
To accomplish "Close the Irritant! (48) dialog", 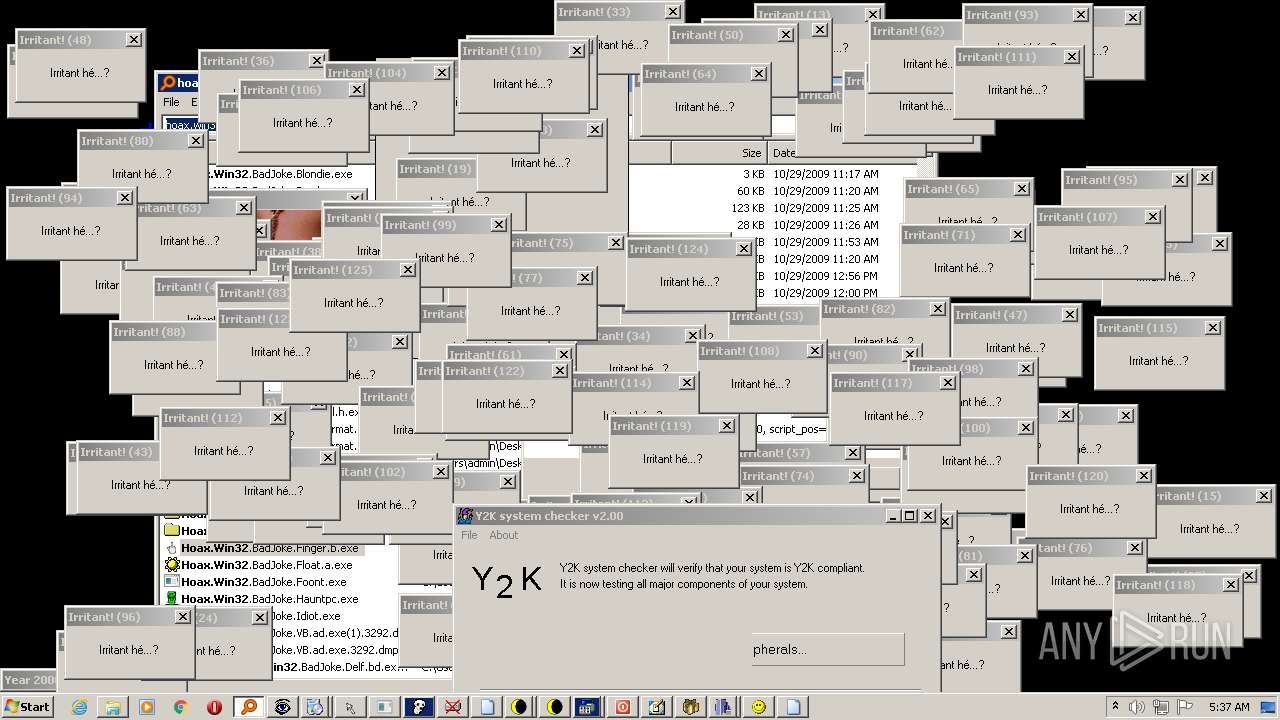I will pos(134,40).
